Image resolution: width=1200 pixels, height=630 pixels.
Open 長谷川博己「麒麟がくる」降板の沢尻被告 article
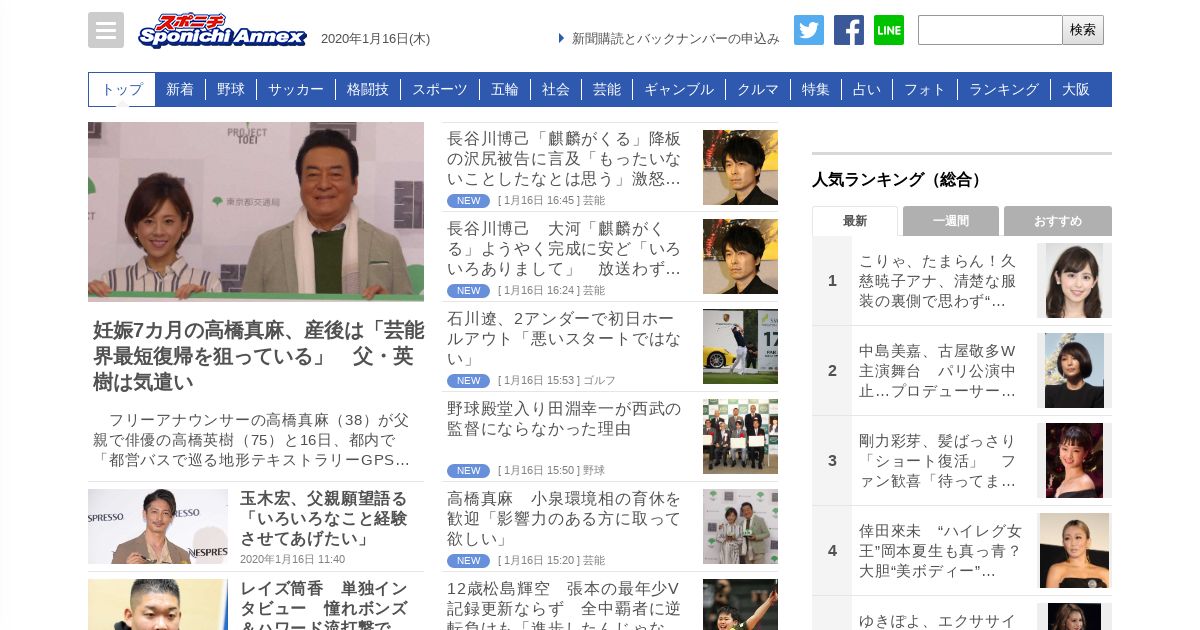click(565, 158)
